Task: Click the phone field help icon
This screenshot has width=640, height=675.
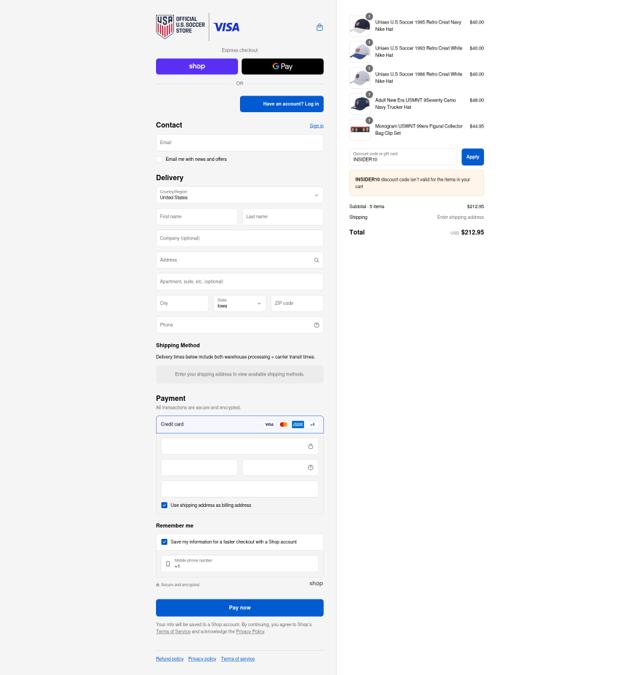Action: (x=316, y=325)
